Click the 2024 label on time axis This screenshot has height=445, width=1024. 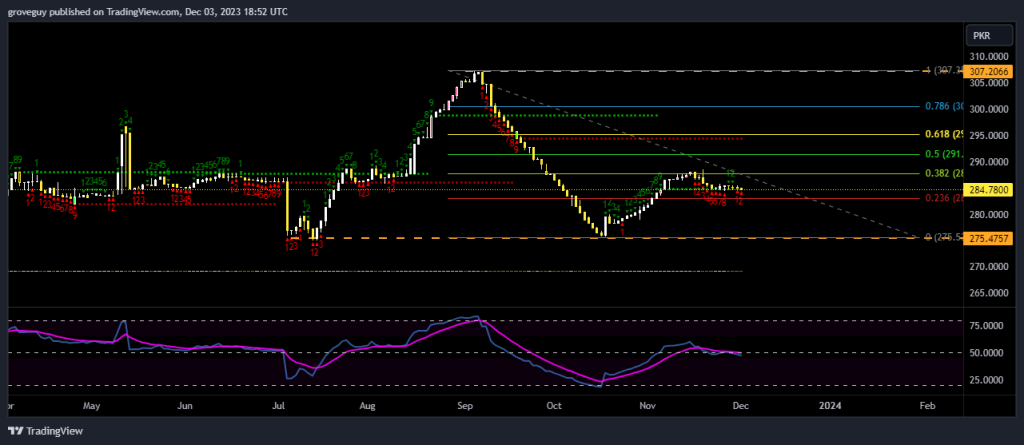830,407
